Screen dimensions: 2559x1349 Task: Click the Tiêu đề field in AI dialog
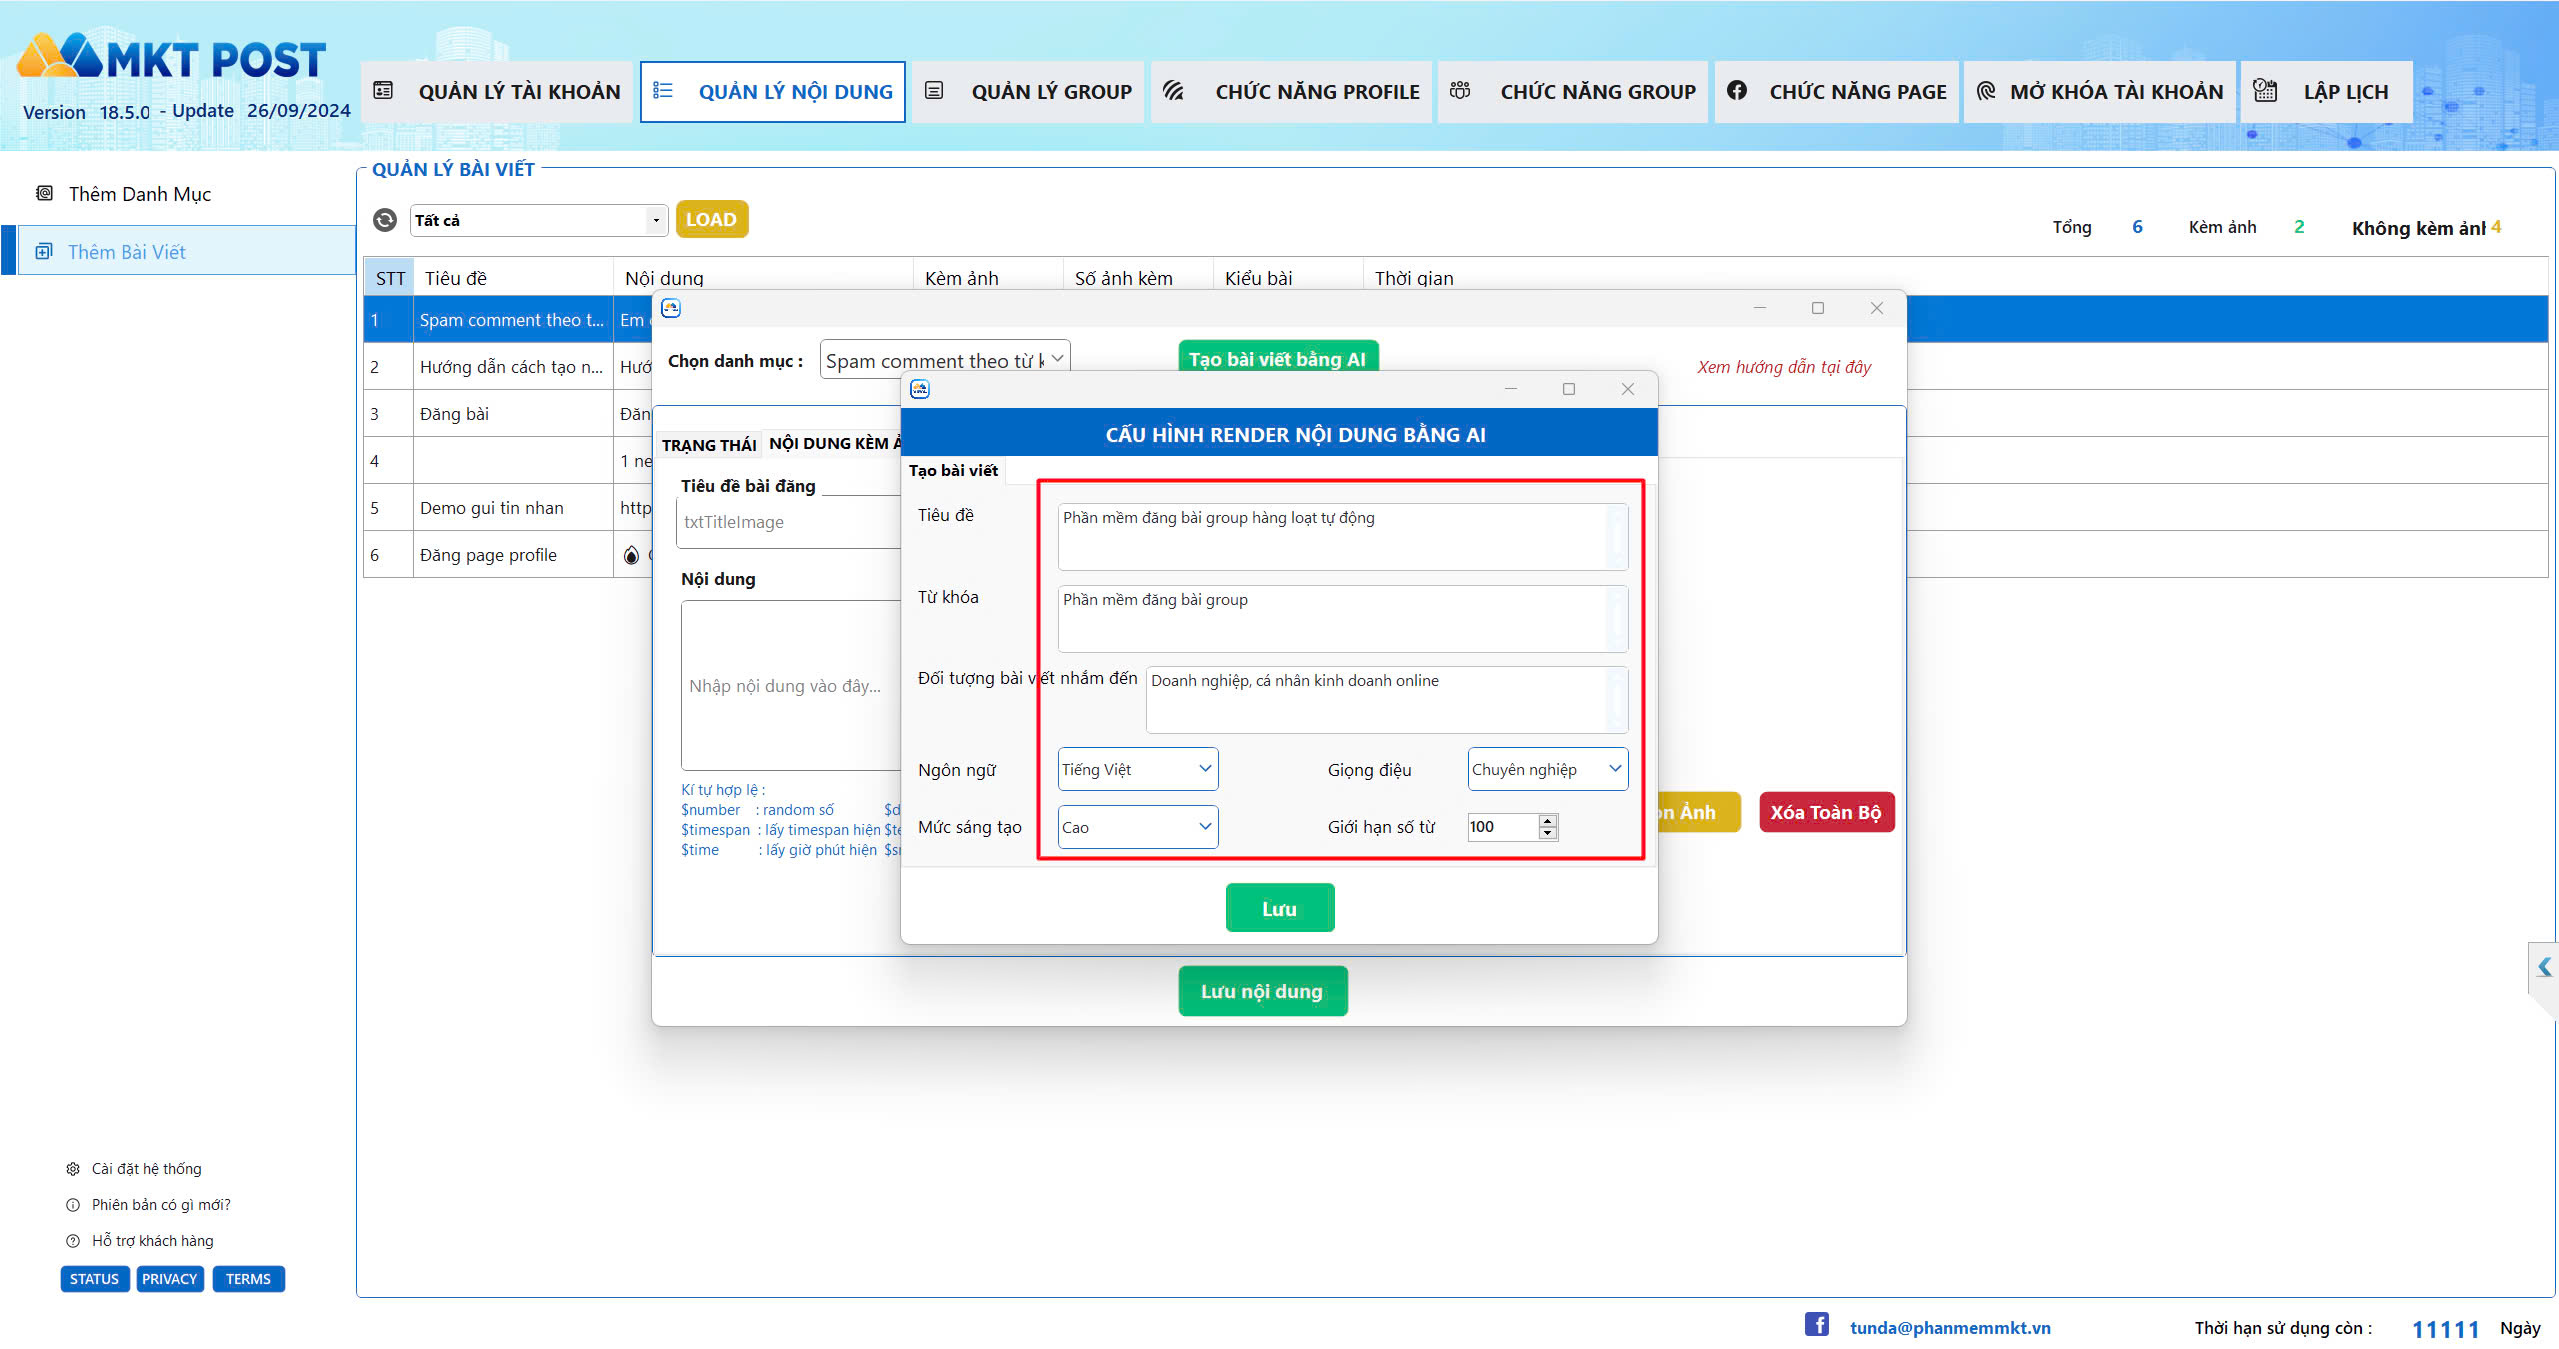point(1342,537)
